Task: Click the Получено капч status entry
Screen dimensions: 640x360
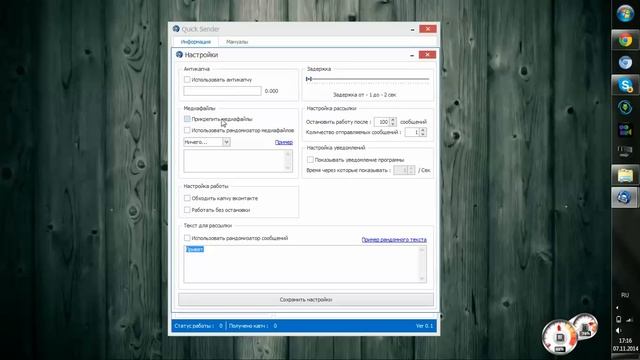Action: click(x=253, y=326)
